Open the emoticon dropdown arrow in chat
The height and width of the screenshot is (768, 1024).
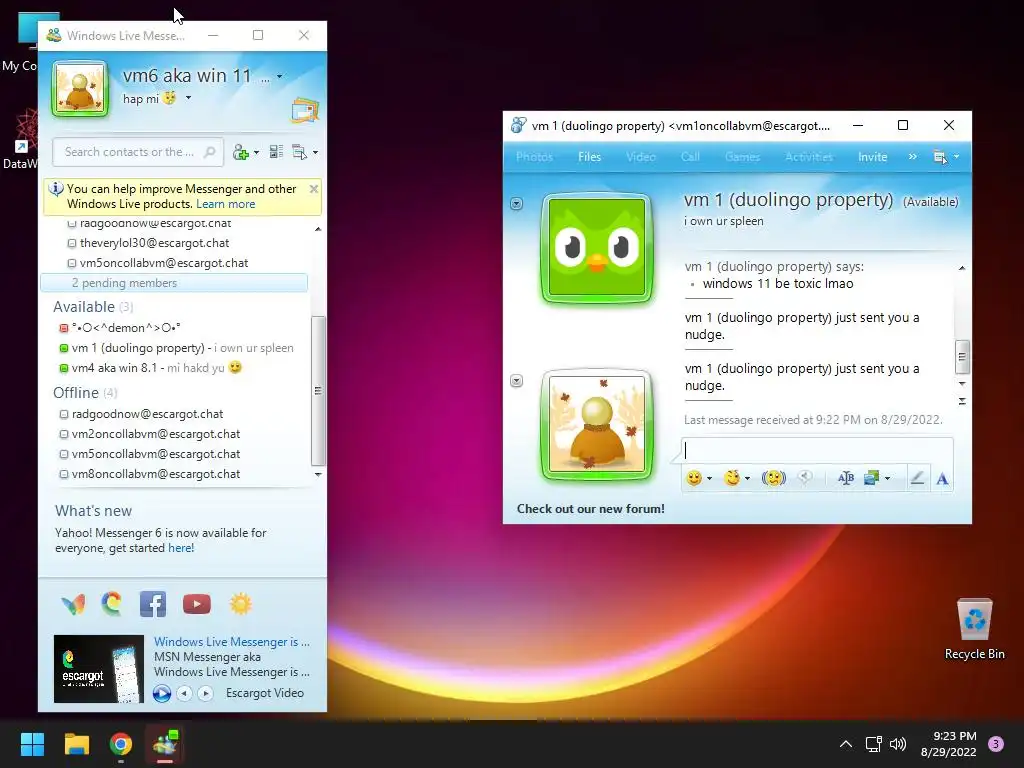[709, 479]
